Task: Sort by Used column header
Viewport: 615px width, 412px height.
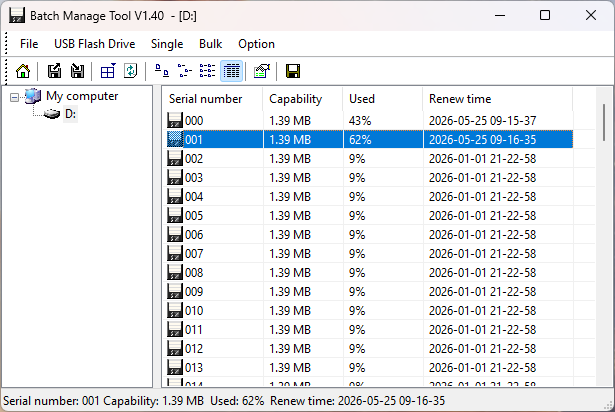Action: pyautogui.click(x=383, y=99)
